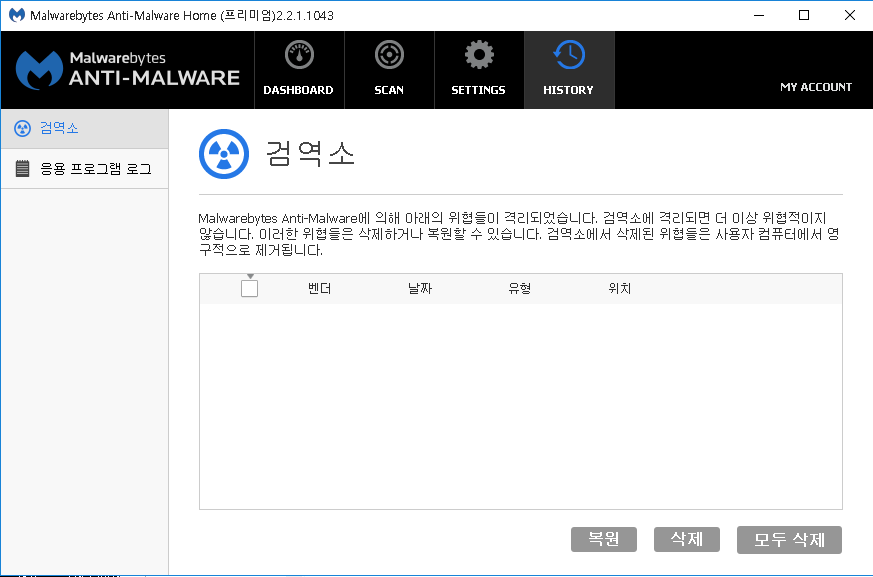Sort by 벤더 column header
This screenshot has height=577, width=873.
point(320,288)
